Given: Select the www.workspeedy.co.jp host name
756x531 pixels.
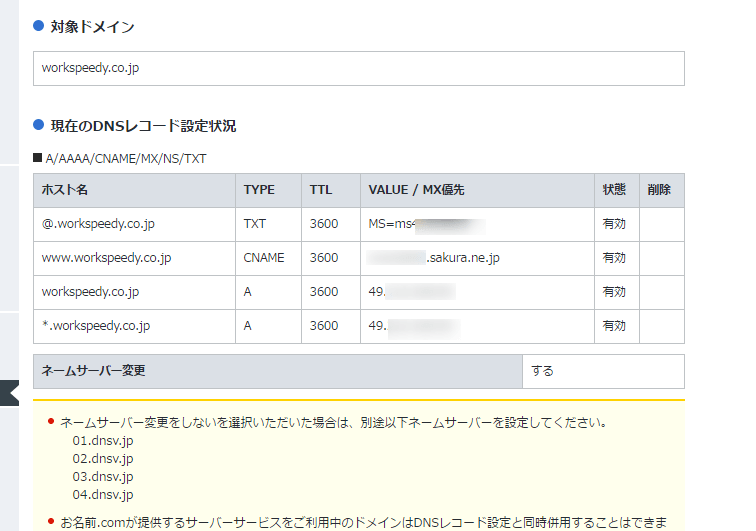Looking at the screenshot, I should point(106,258).
